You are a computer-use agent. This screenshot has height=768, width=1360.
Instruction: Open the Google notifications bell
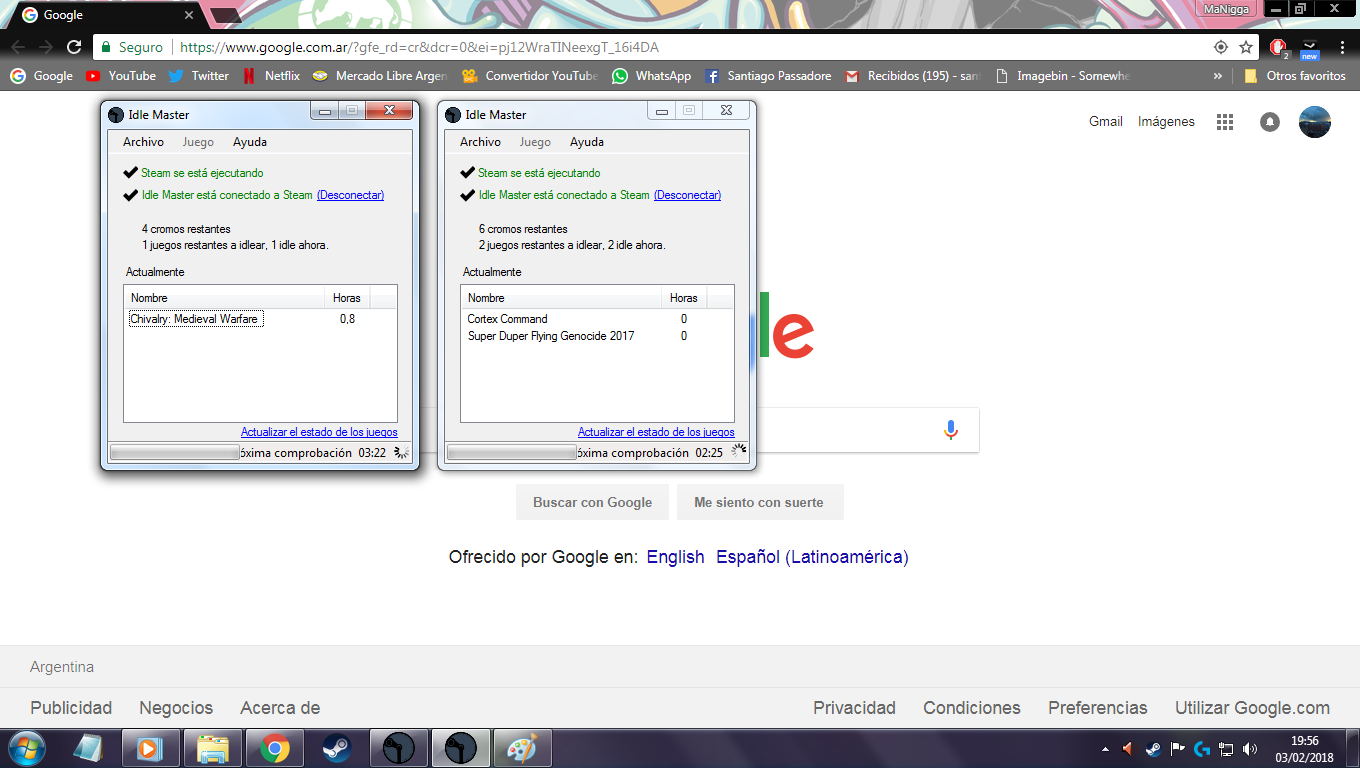click(1270, 122)
